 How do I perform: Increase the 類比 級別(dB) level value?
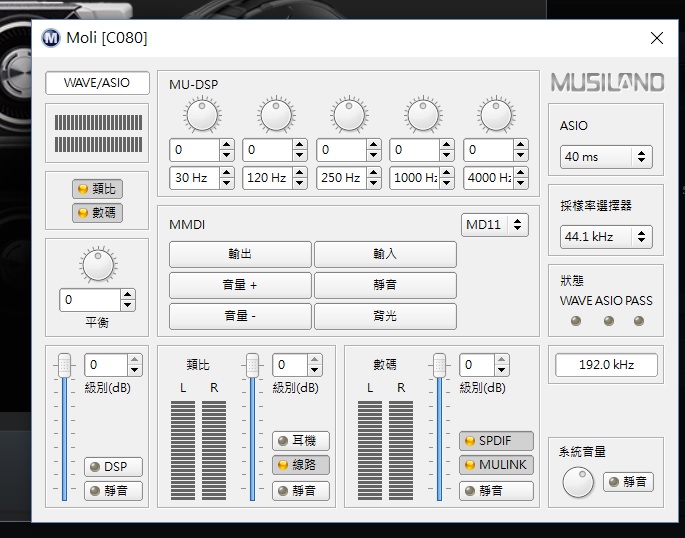pos(315,359)
